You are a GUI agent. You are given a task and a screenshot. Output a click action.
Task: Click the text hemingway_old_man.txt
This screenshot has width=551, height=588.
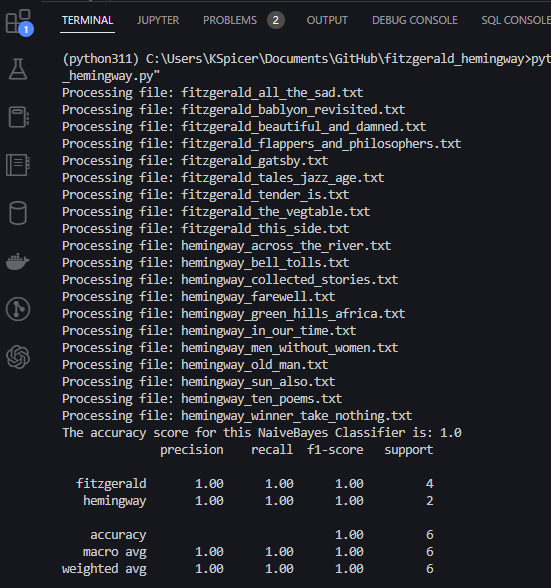click(x=255, y=364)
